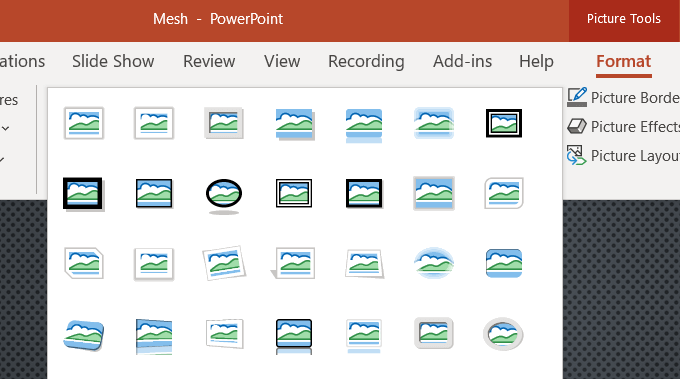Choose the Moderate Frame White picture style
Screen dimensions: 680x379
(x=154, y=264)
